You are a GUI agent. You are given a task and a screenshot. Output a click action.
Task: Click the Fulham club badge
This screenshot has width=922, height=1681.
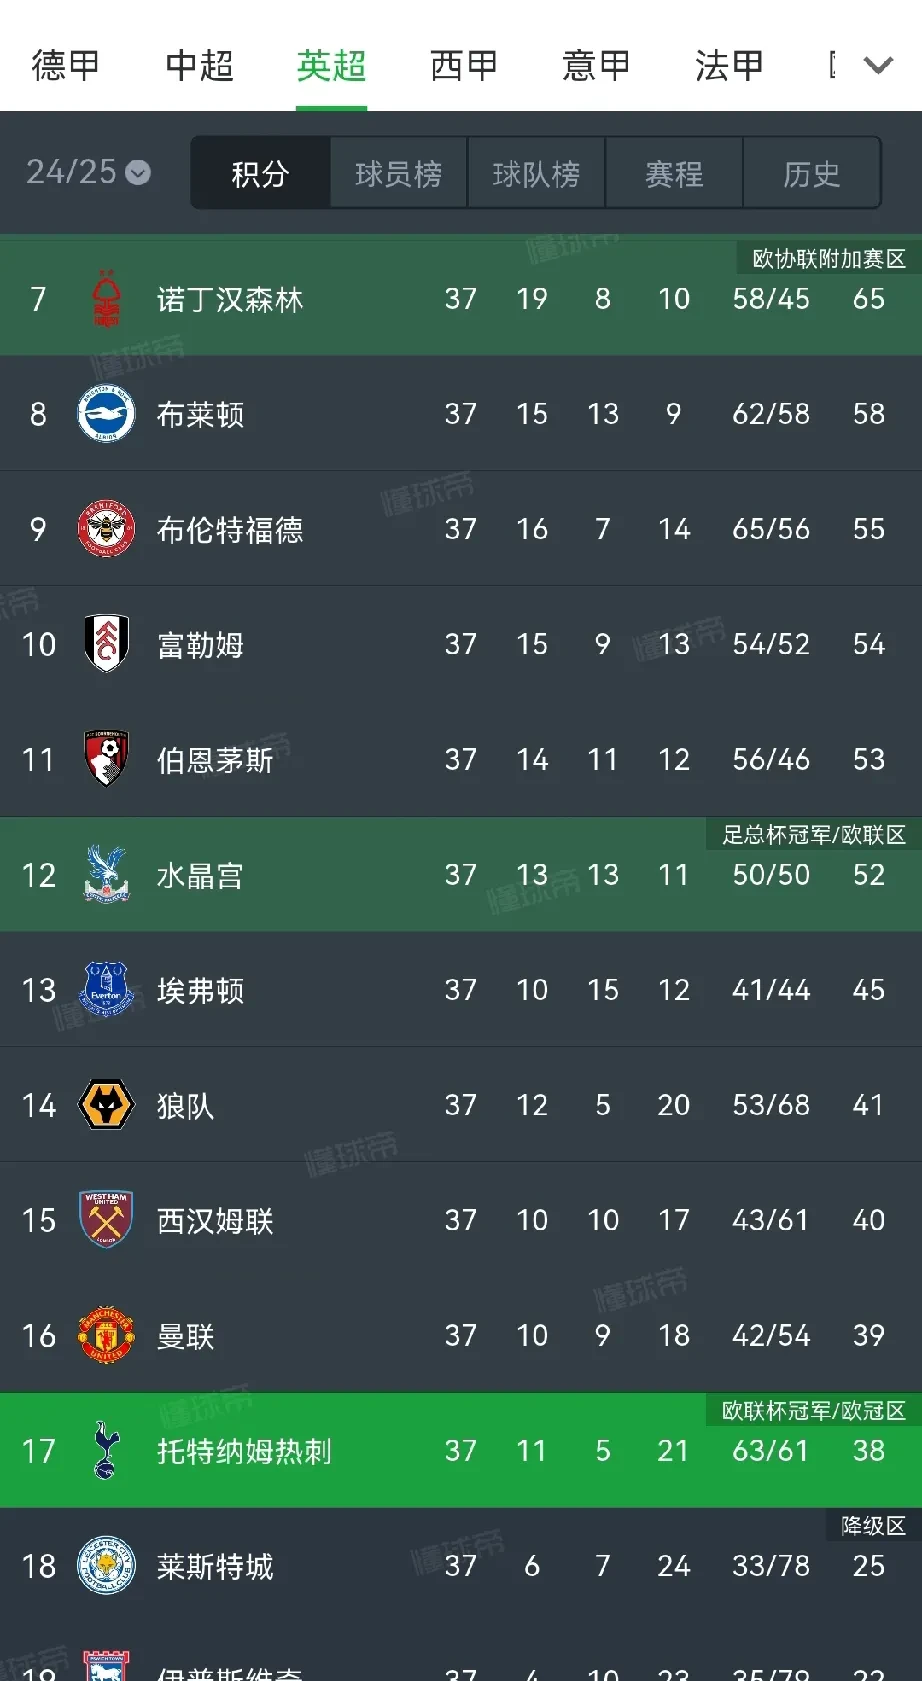pos(106,644)
